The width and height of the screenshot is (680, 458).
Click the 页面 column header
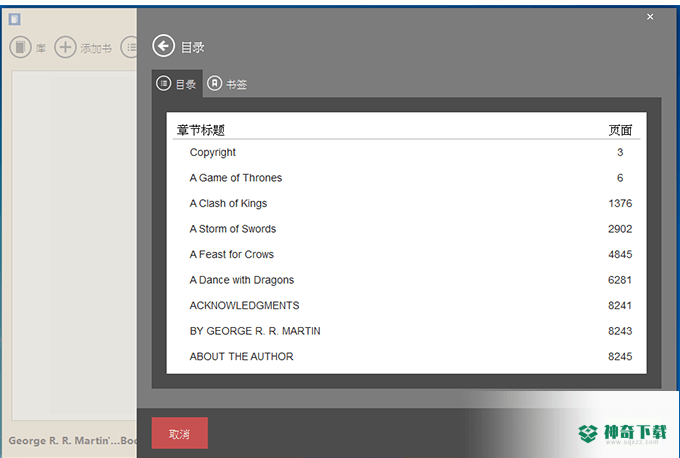[x=620, y=130]
